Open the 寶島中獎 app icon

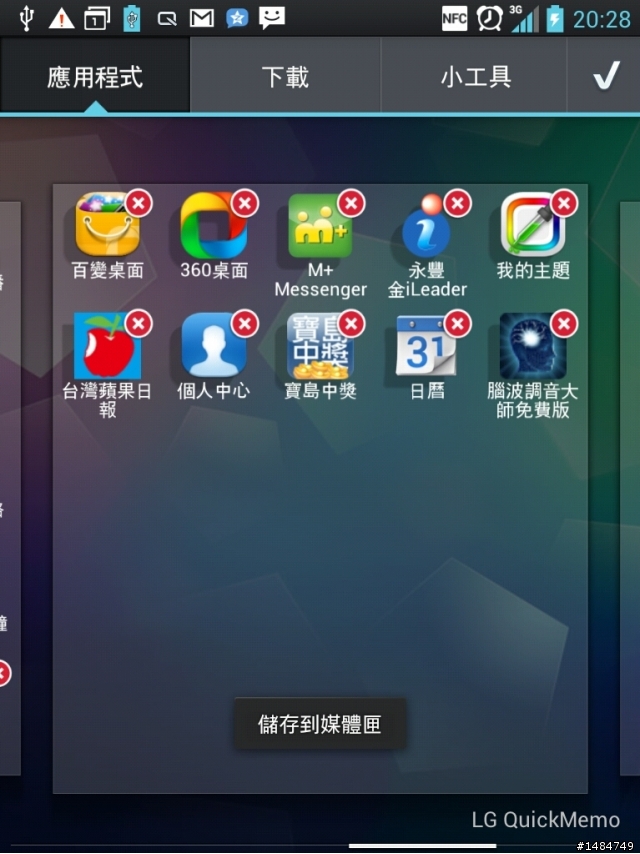click(x=320, y=346)
